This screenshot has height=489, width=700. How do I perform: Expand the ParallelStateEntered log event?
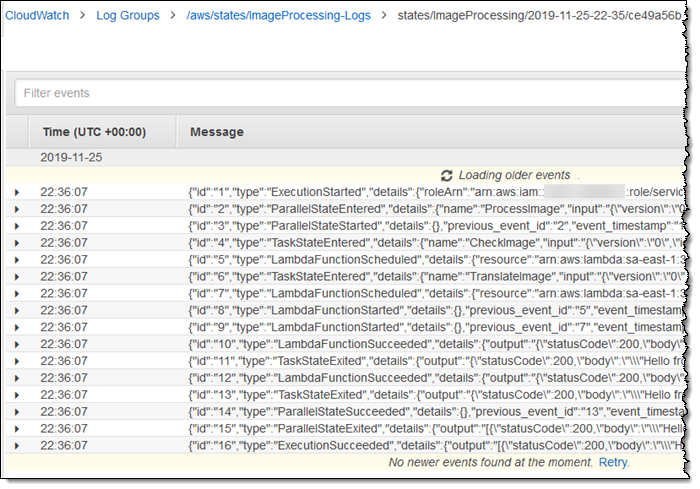click(x=17, y=209)
